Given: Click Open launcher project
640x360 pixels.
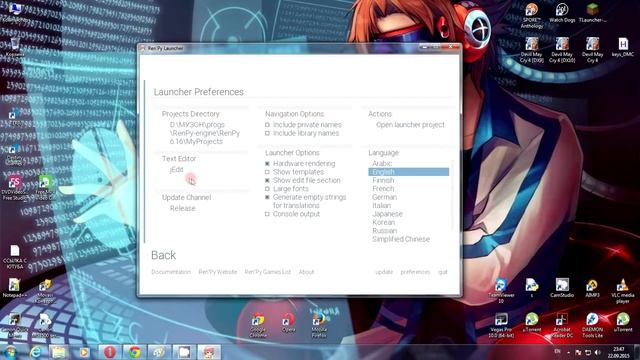Looking at the screenshot, I should tap(410, 125).
